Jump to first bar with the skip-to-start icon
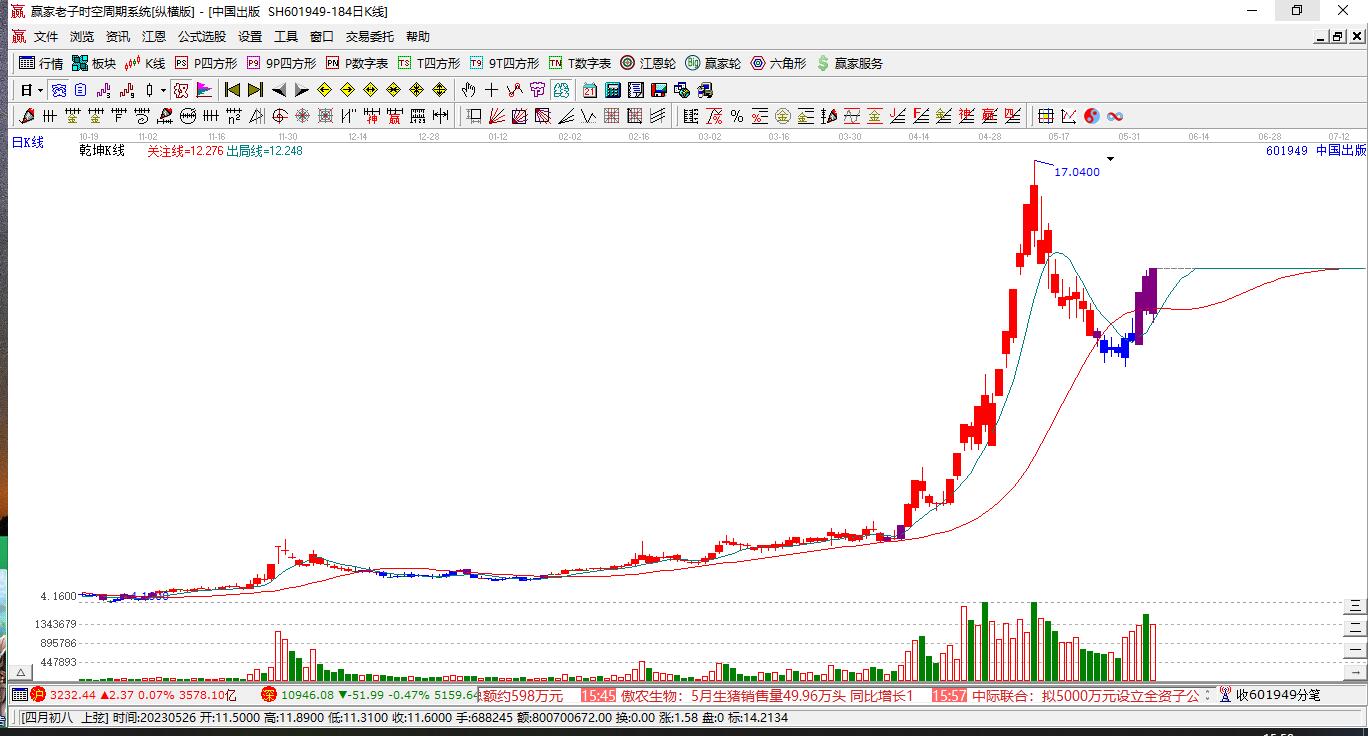The height and width of the screenshot is (736, 1368). [232, 90]
